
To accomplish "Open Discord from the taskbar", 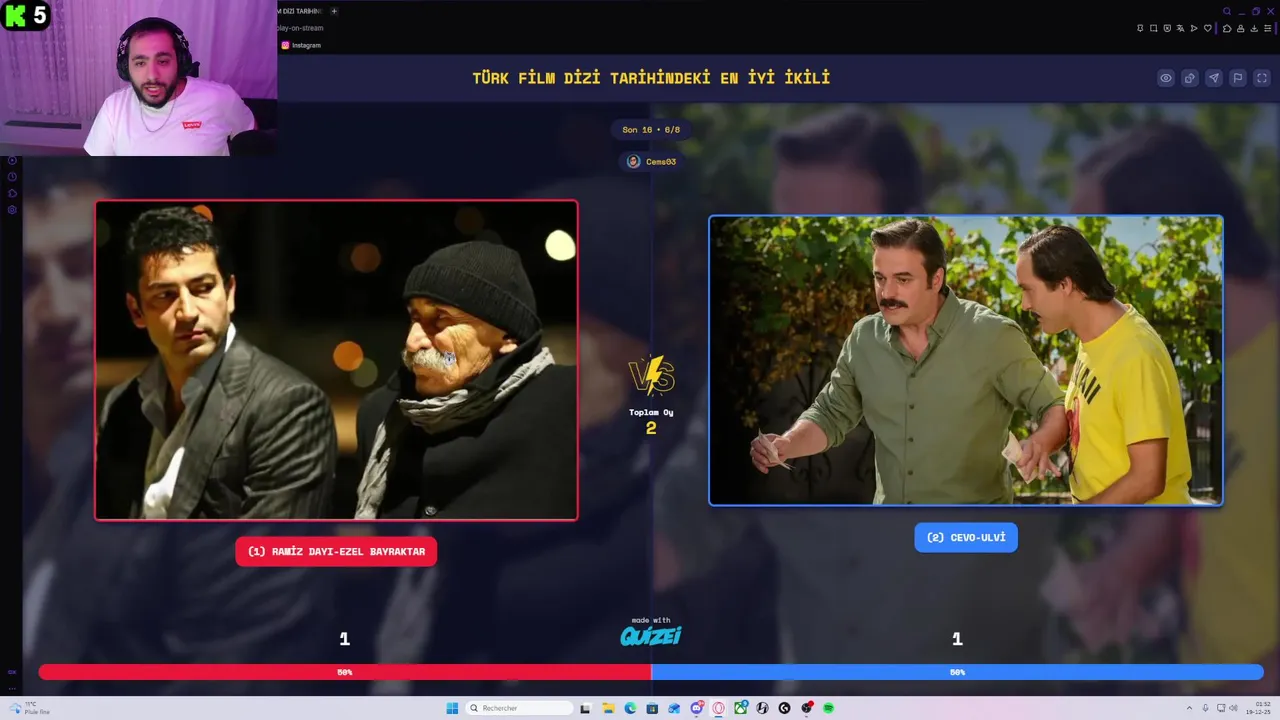I will coord(697,708).
